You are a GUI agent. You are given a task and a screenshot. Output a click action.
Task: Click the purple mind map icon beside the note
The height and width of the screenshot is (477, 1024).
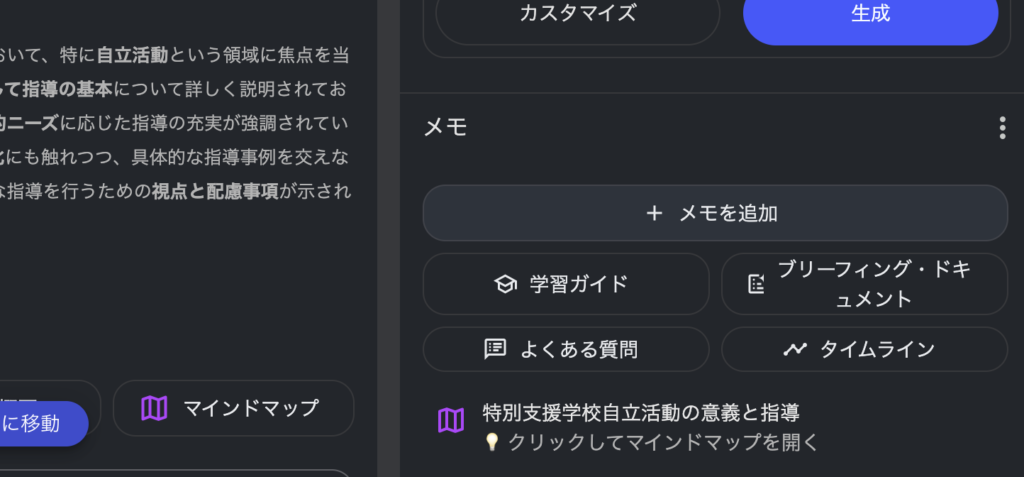point(451,420)
